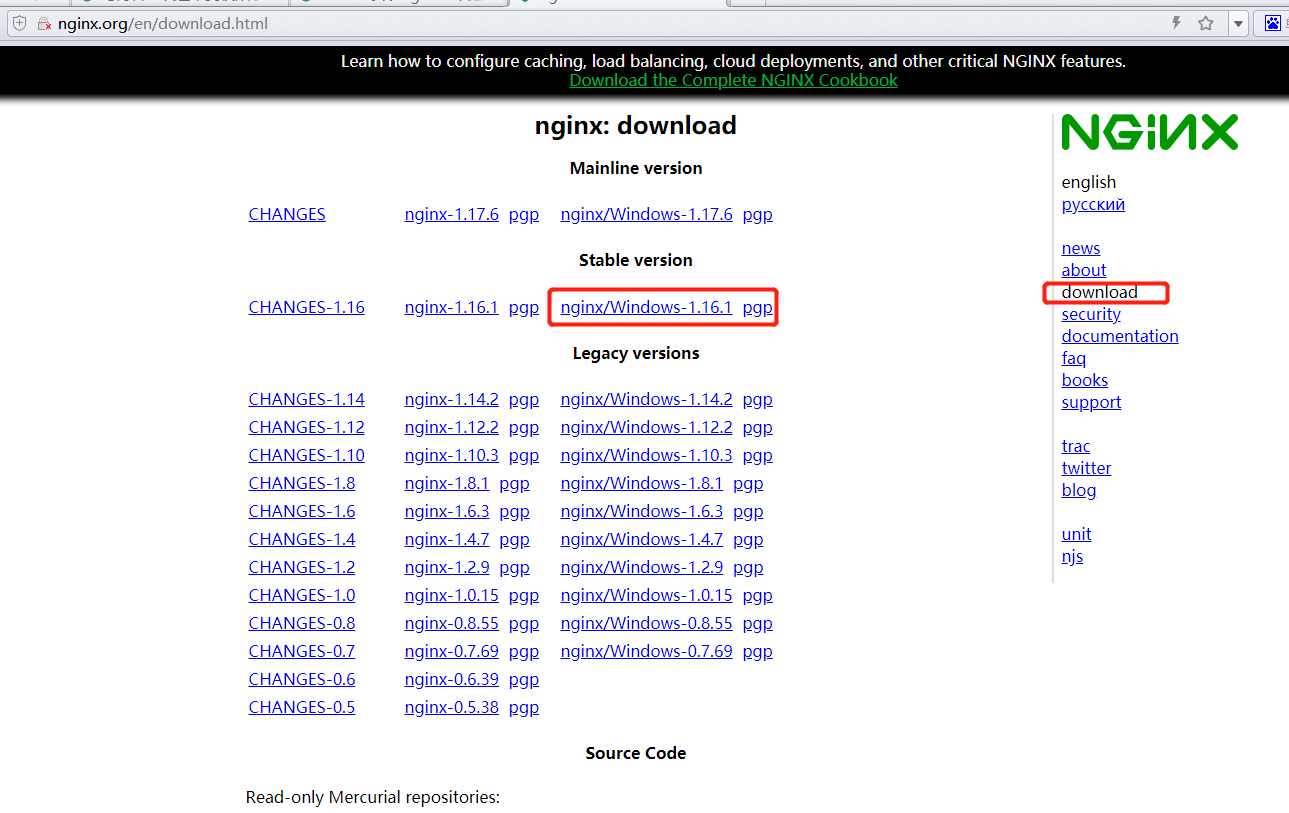The width and height of the screenshot is (1289, 813).
Task: Click the insecure lock icon beside the URL
Action: coord(43,23)
